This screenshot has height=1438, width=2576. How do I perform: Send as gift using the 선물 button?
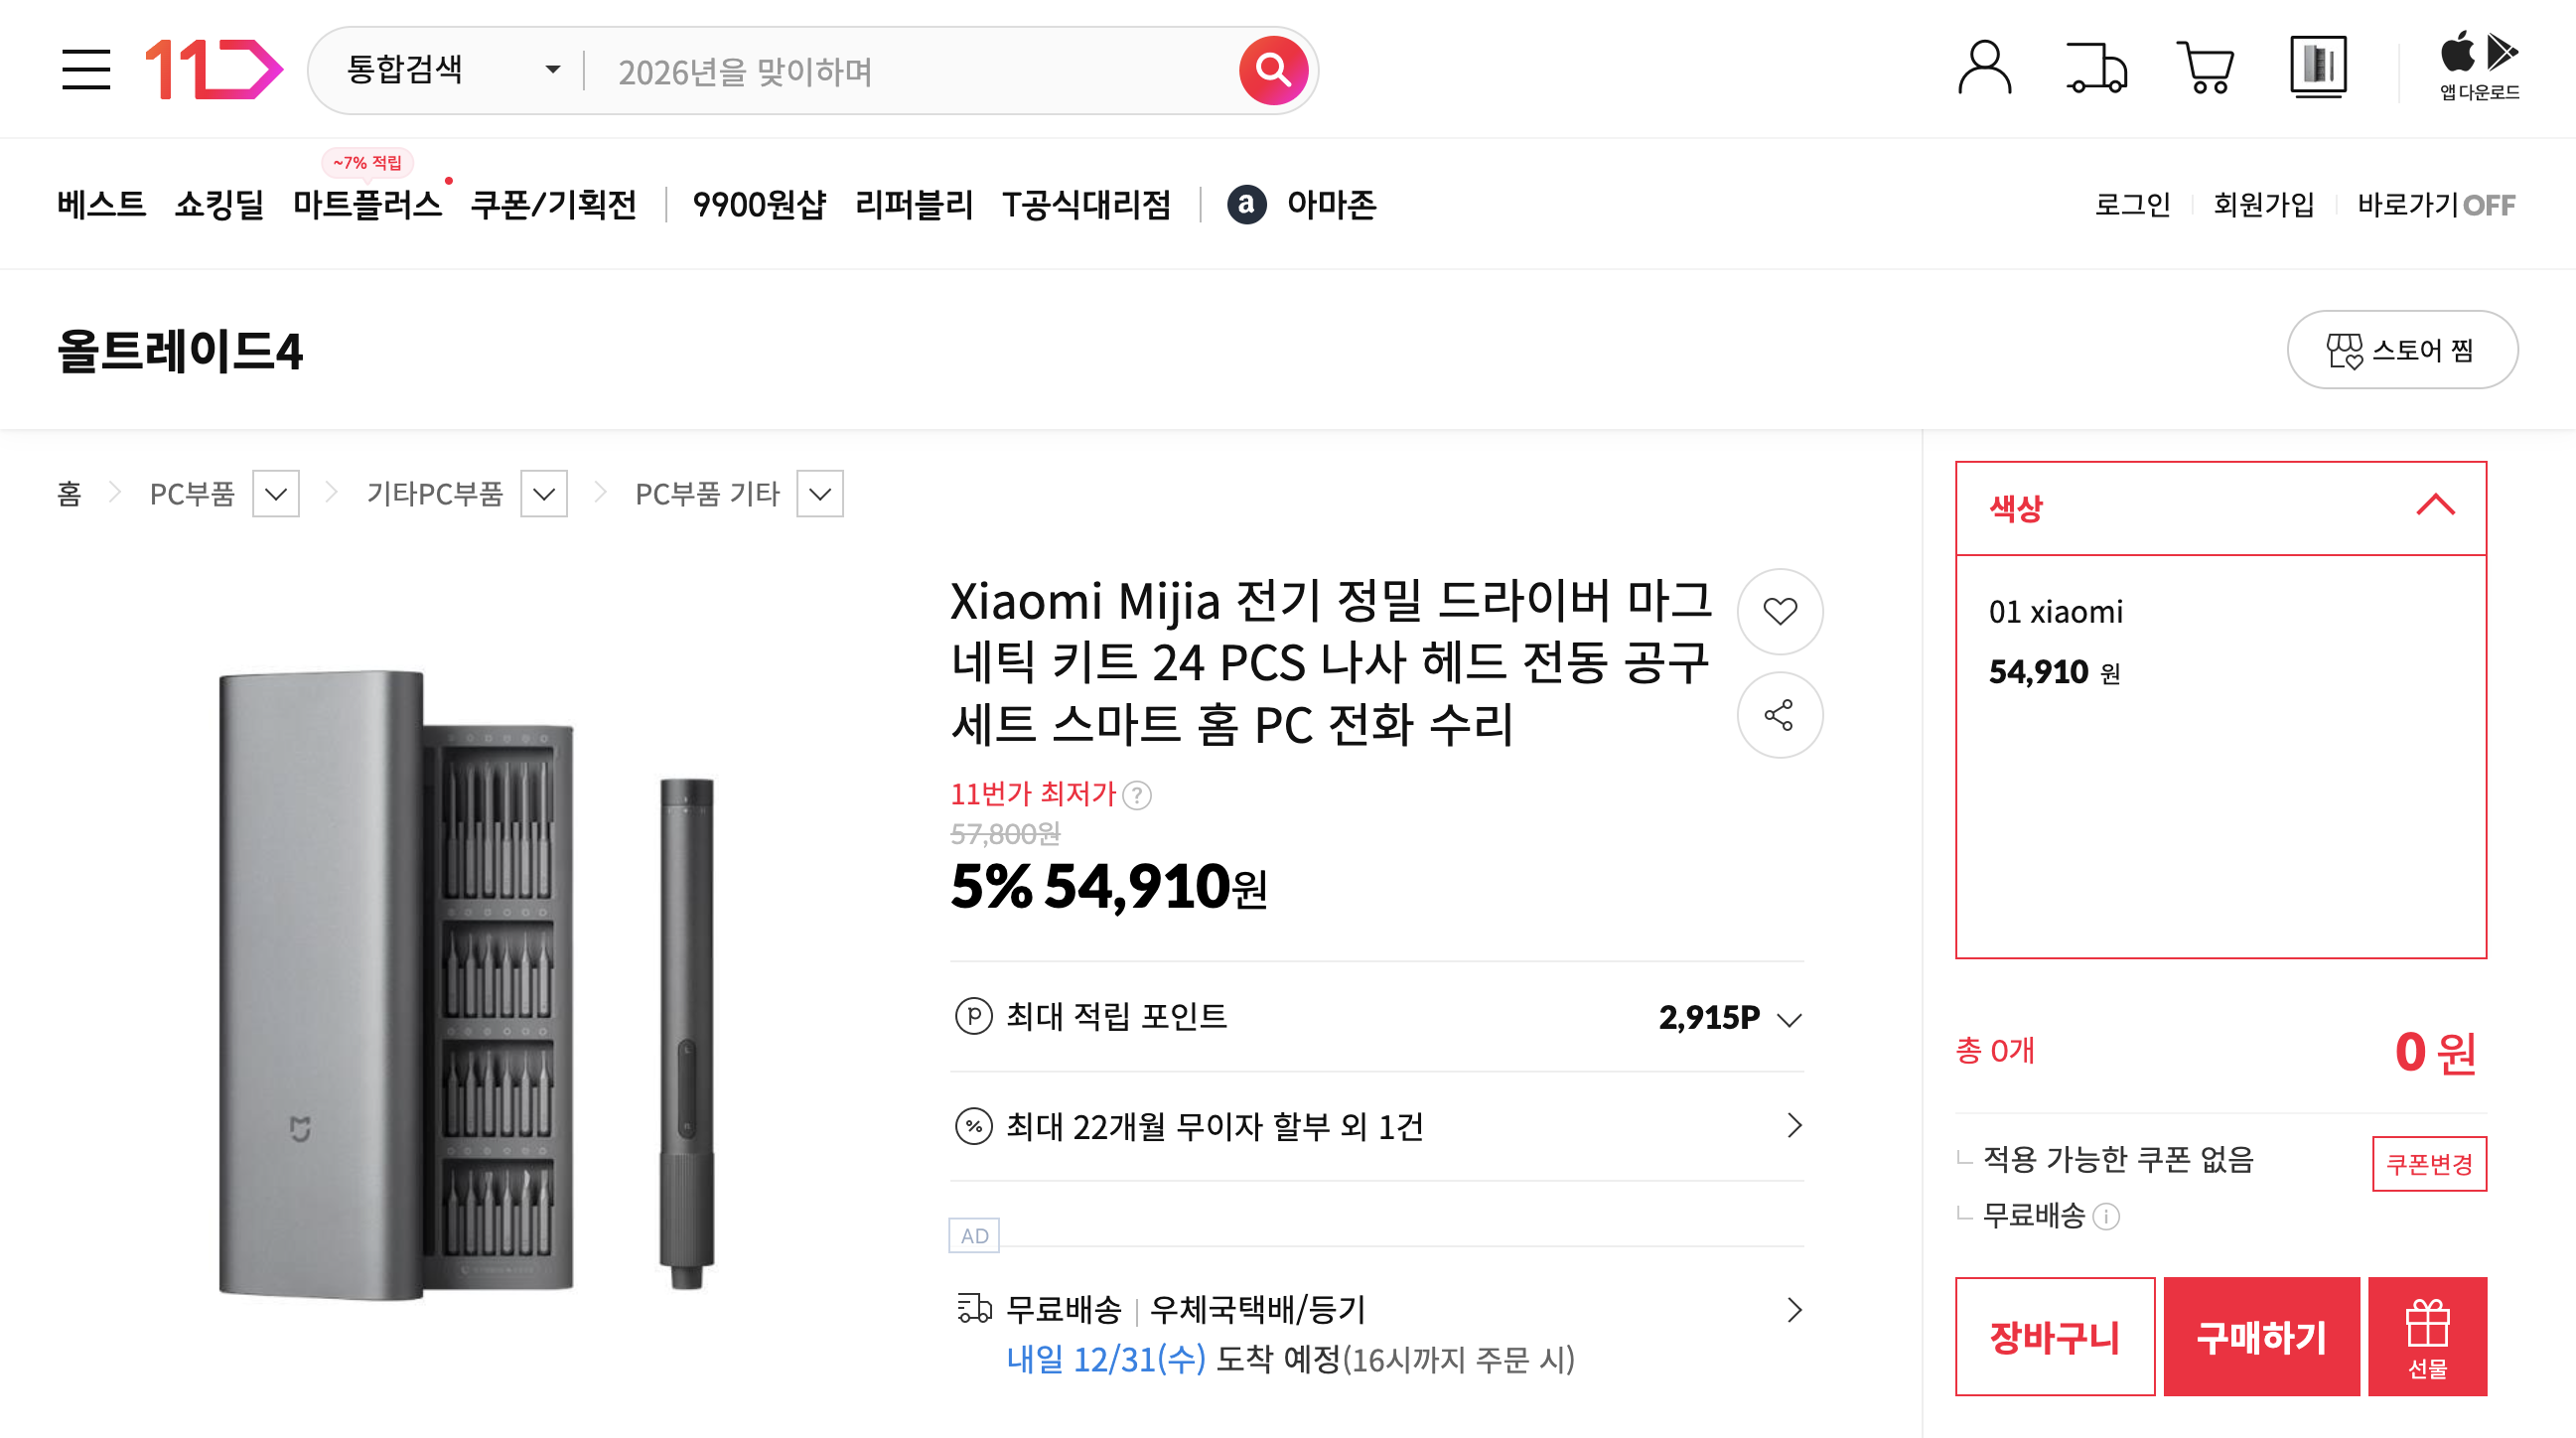click(x=2427, y=1337)
